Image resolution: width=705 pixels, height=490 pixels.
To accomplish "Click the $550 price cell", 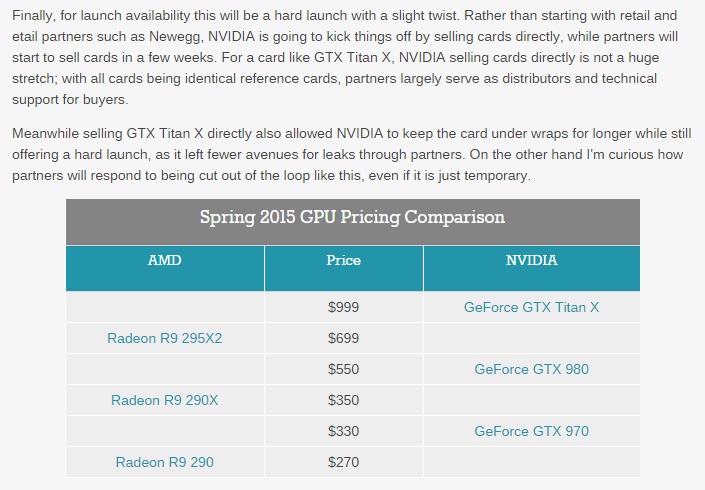I will 343,370.
